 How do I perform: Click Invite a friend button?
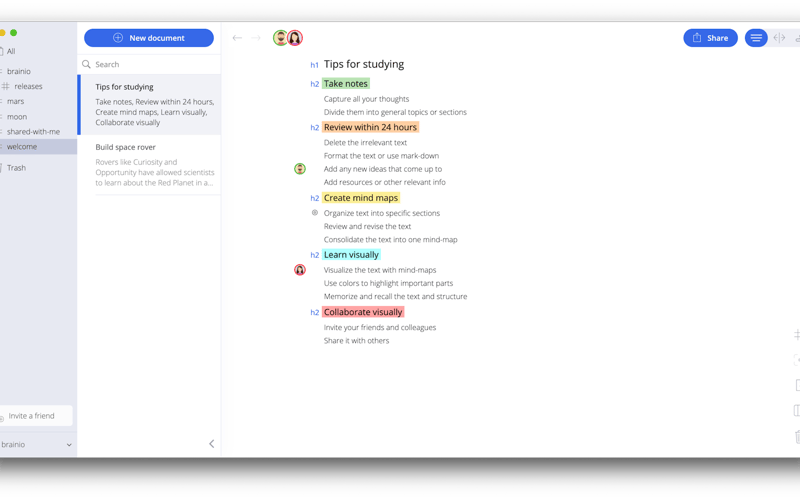pyautogui.click(x=35, y=416)
